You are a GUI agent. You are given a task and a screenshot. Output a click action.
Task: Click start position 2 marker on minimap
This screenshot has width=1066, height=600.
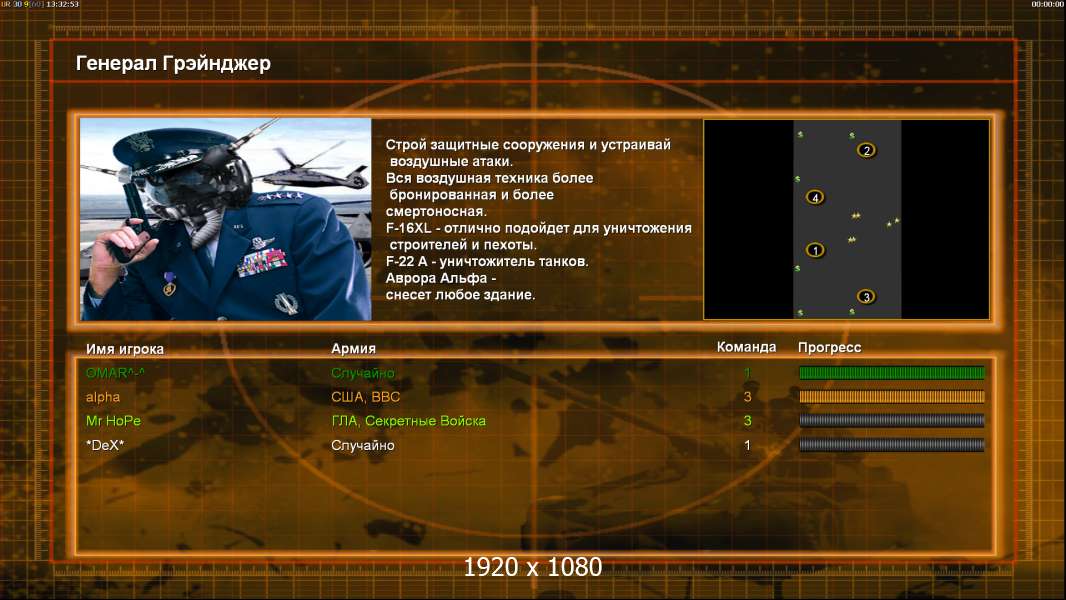tap(865, 150)
